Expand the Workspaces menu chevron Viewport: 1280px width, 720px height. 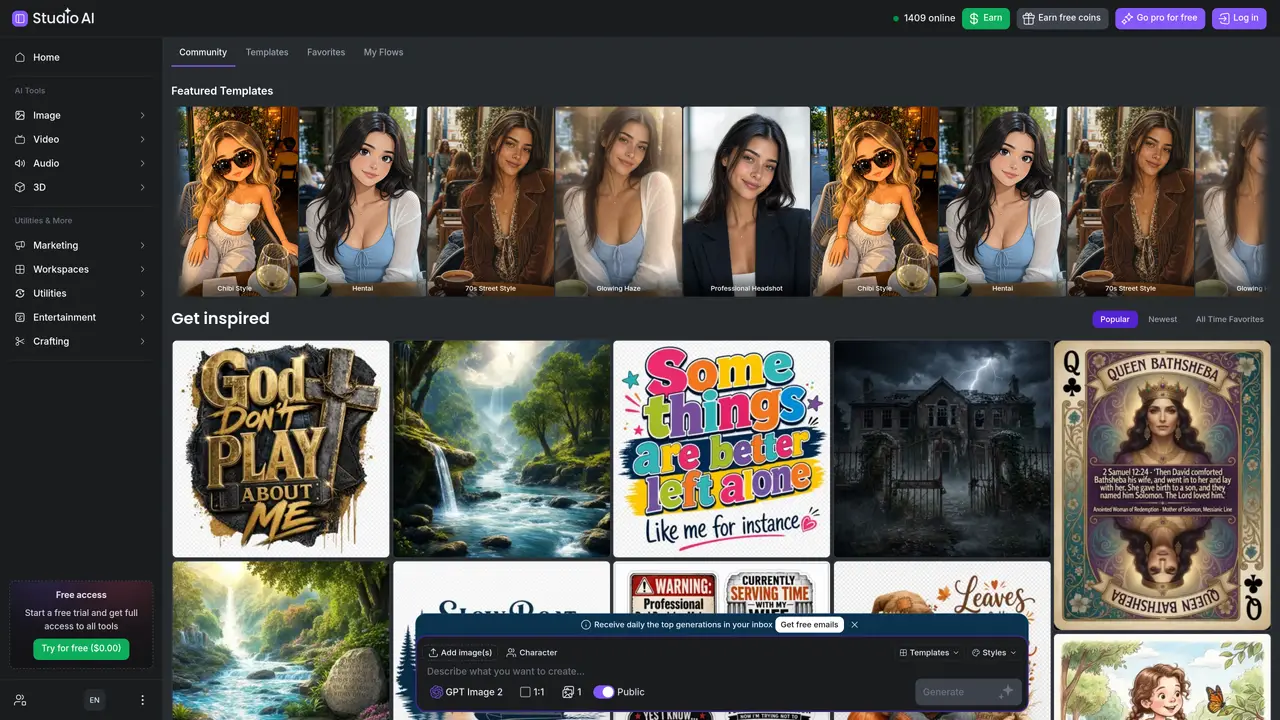[x=142, y=269]
